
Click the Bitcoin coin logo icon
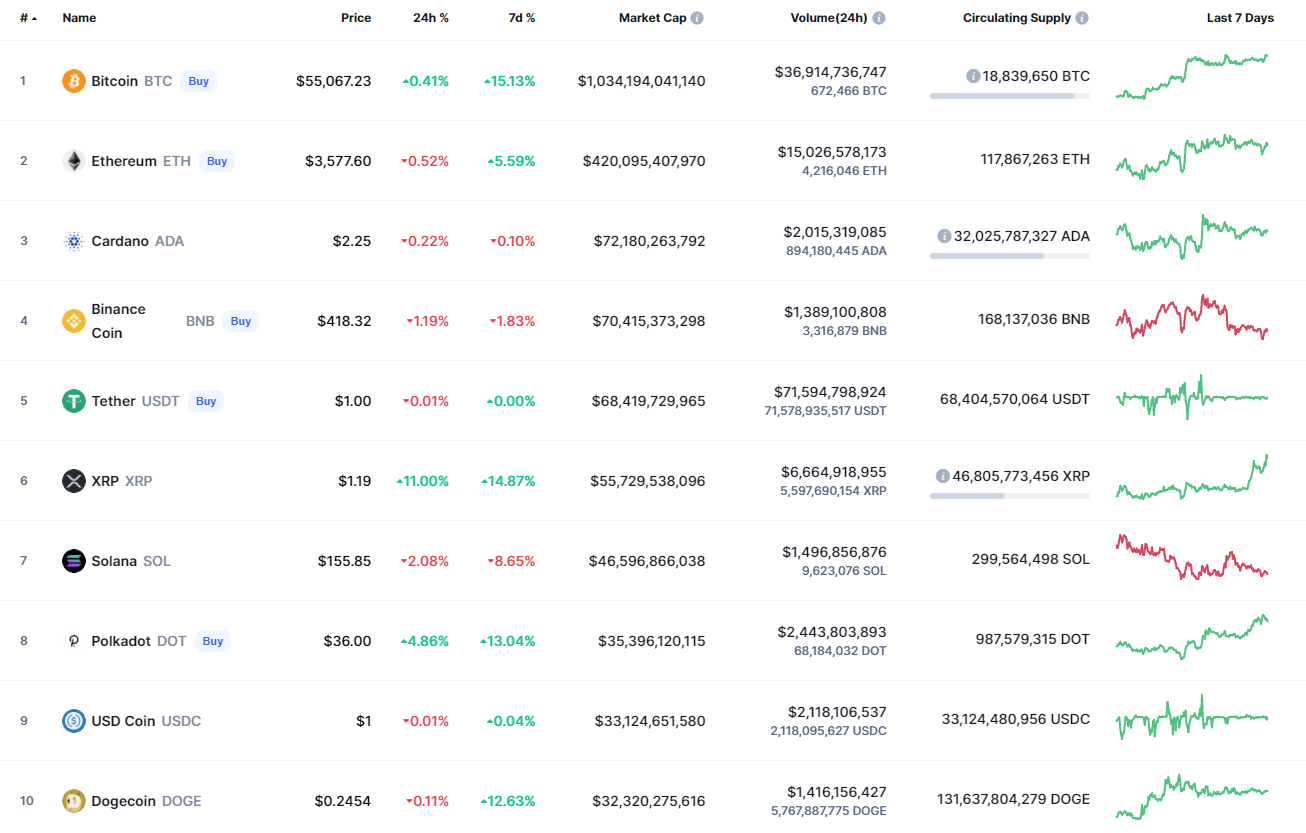click(74, 81)
